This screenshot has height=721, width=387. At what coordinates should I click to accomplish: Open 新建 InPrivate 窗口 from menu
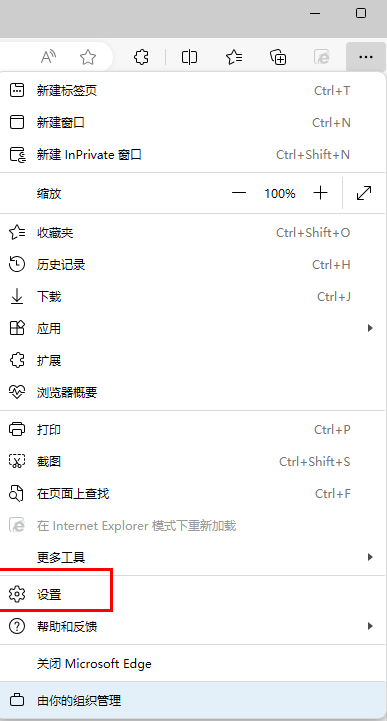click(193, 154)
